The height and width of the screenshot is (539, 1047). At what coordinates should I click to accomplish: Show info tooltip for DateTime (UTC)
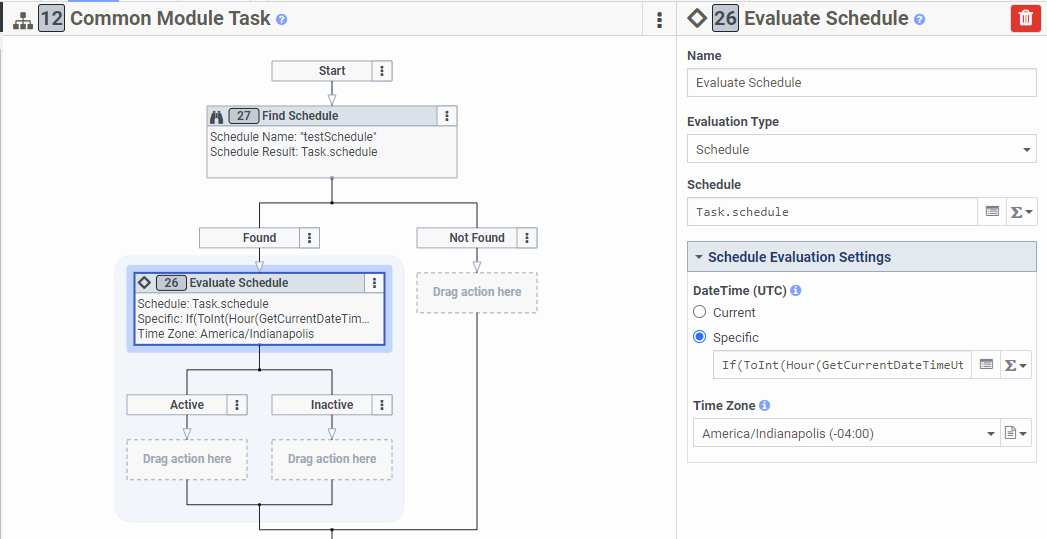pyautogui.click(x=795, y=291)
